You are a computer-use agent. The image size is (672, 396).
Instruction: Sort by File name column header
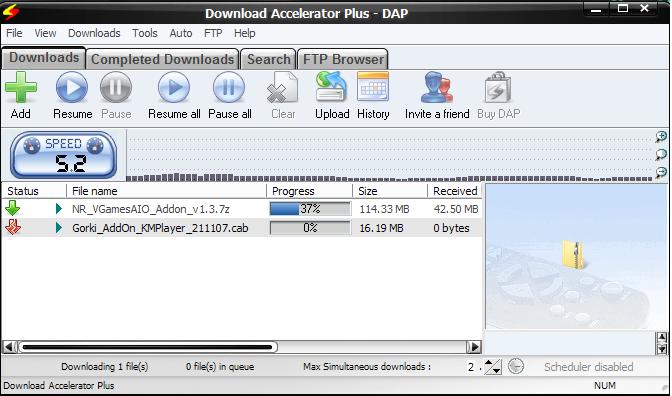pyautogui.click(x=166, y=191)
